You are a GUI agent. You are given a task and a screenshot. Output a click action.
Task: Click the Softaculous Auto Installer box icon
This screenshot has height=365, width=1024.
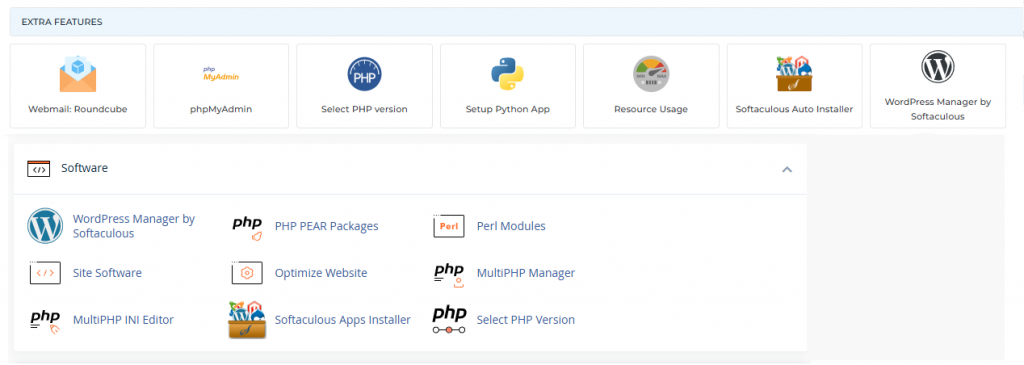(x=794, y=73)
